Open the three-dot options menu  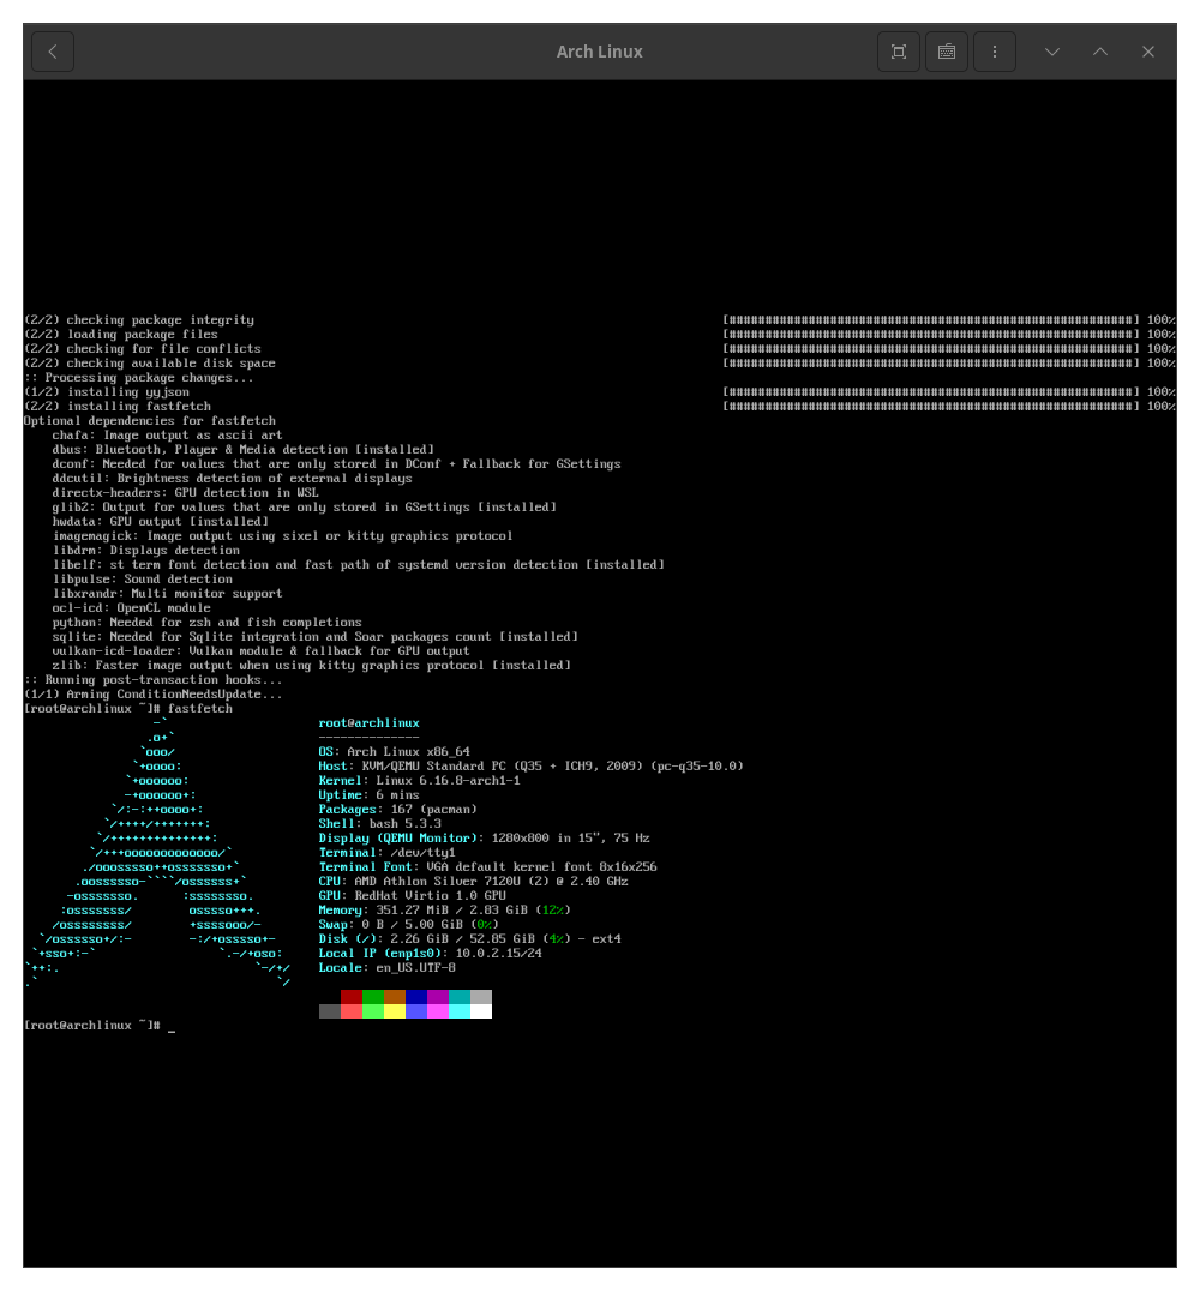click(x=994, y=52)
